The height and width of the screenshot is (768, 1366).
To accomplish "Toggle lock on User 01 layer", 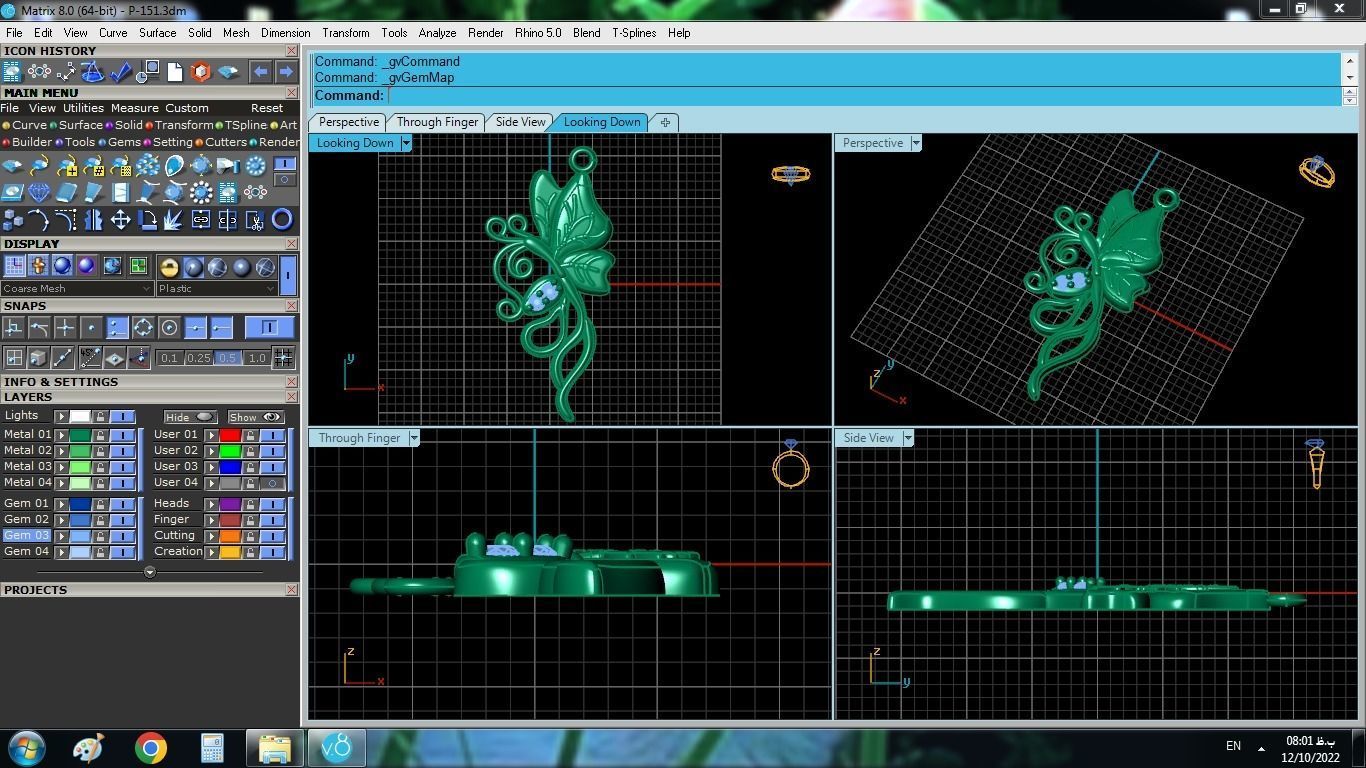I will pyautogui.click(x=250, y=435).
